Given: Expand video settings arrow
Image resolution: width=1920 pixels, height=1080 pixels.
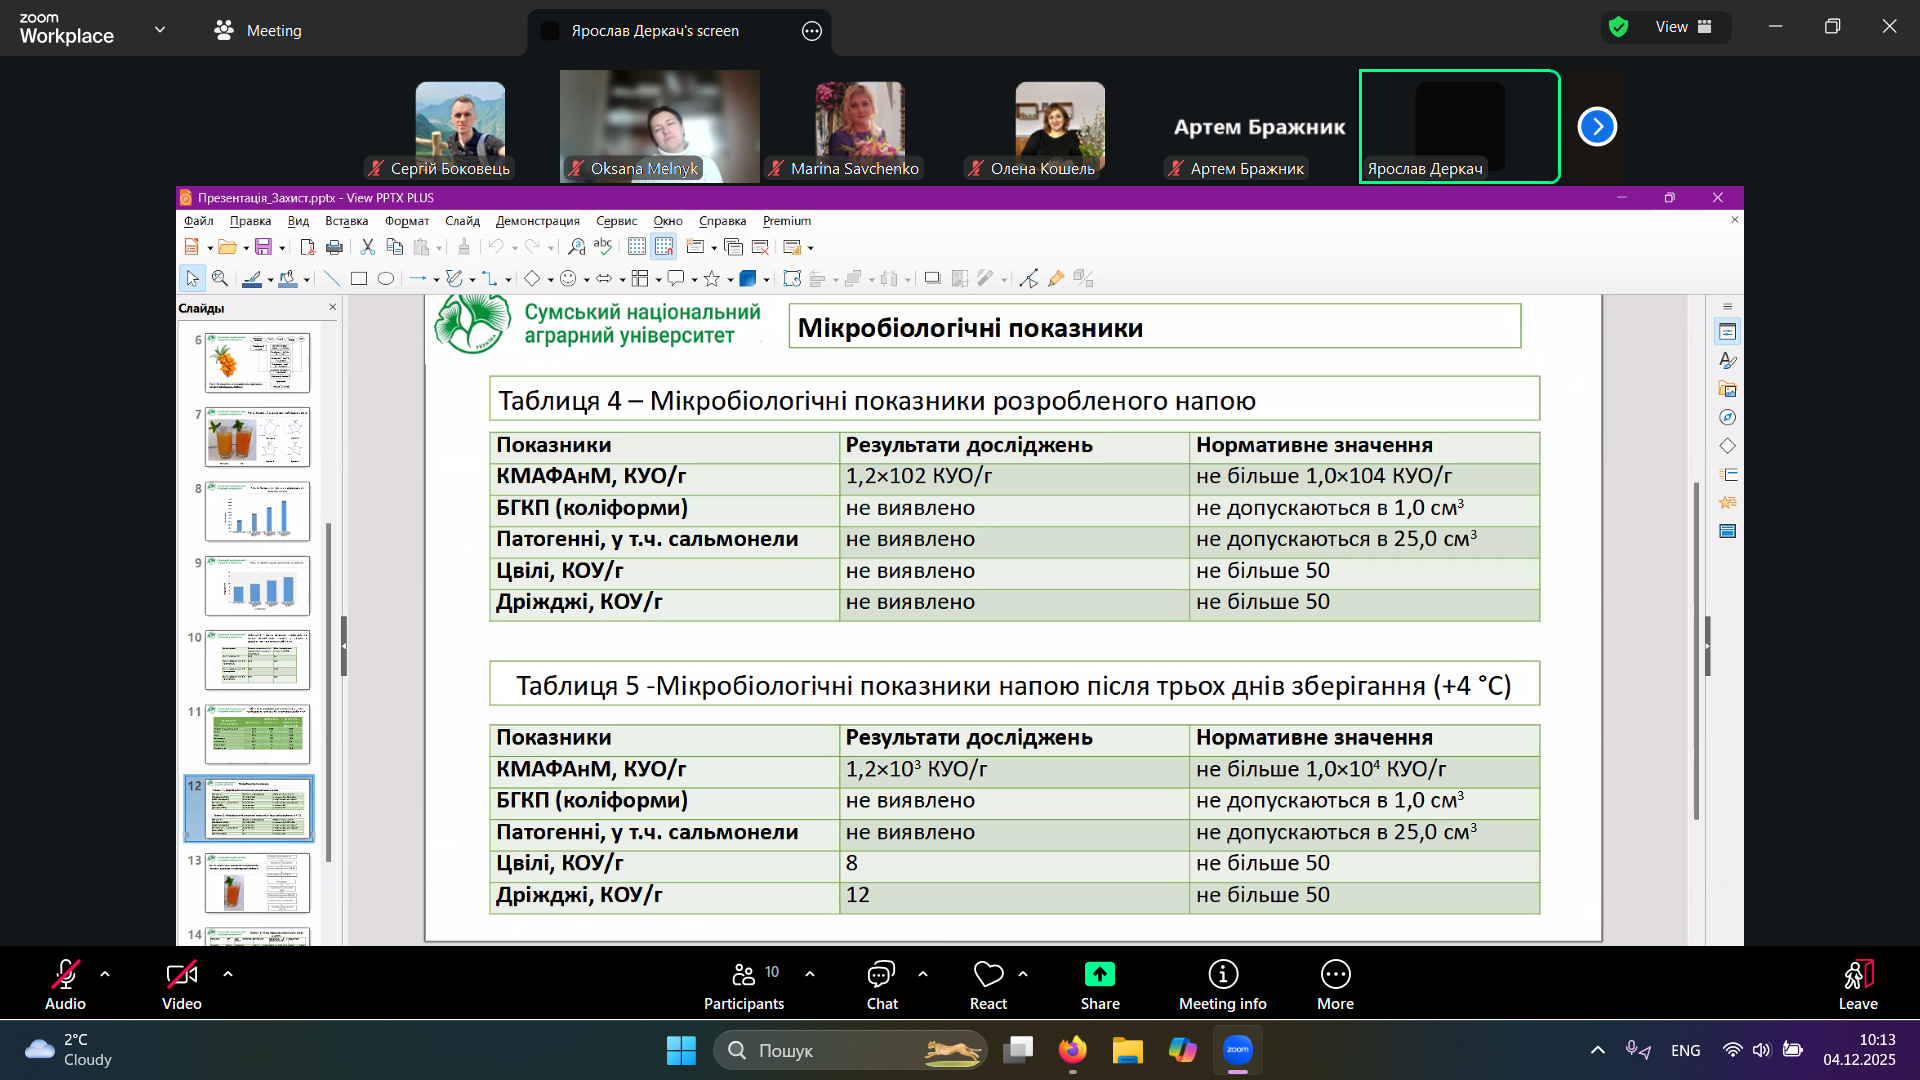Looking at the screenshot, I should pyautogui.click(x=228, y=973).
